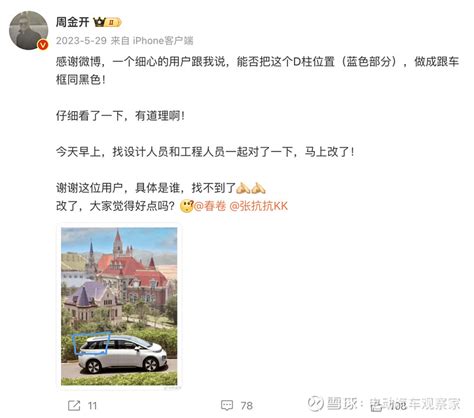Click the Xueqiu snowball logo watermark
Image resolution: width=474 pixels, height=418 pixels.
316,403
